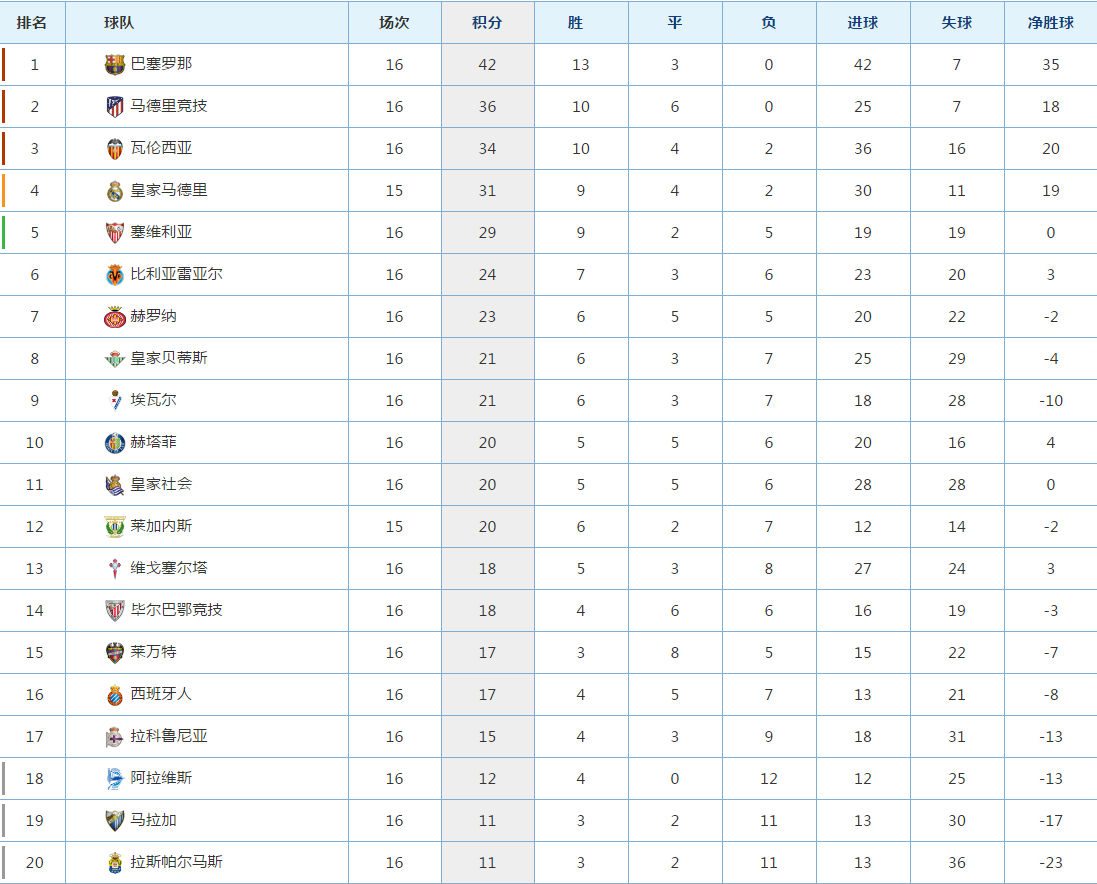Open team link 赫塔菲
Image resolution: width=1097 pixels, height=884 pixels.
pos(153,442)
